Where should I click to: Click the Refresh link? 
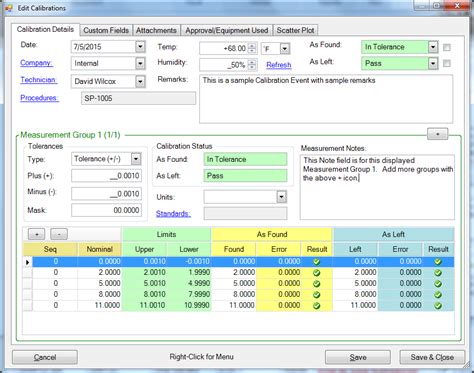(x=279, y=65)
